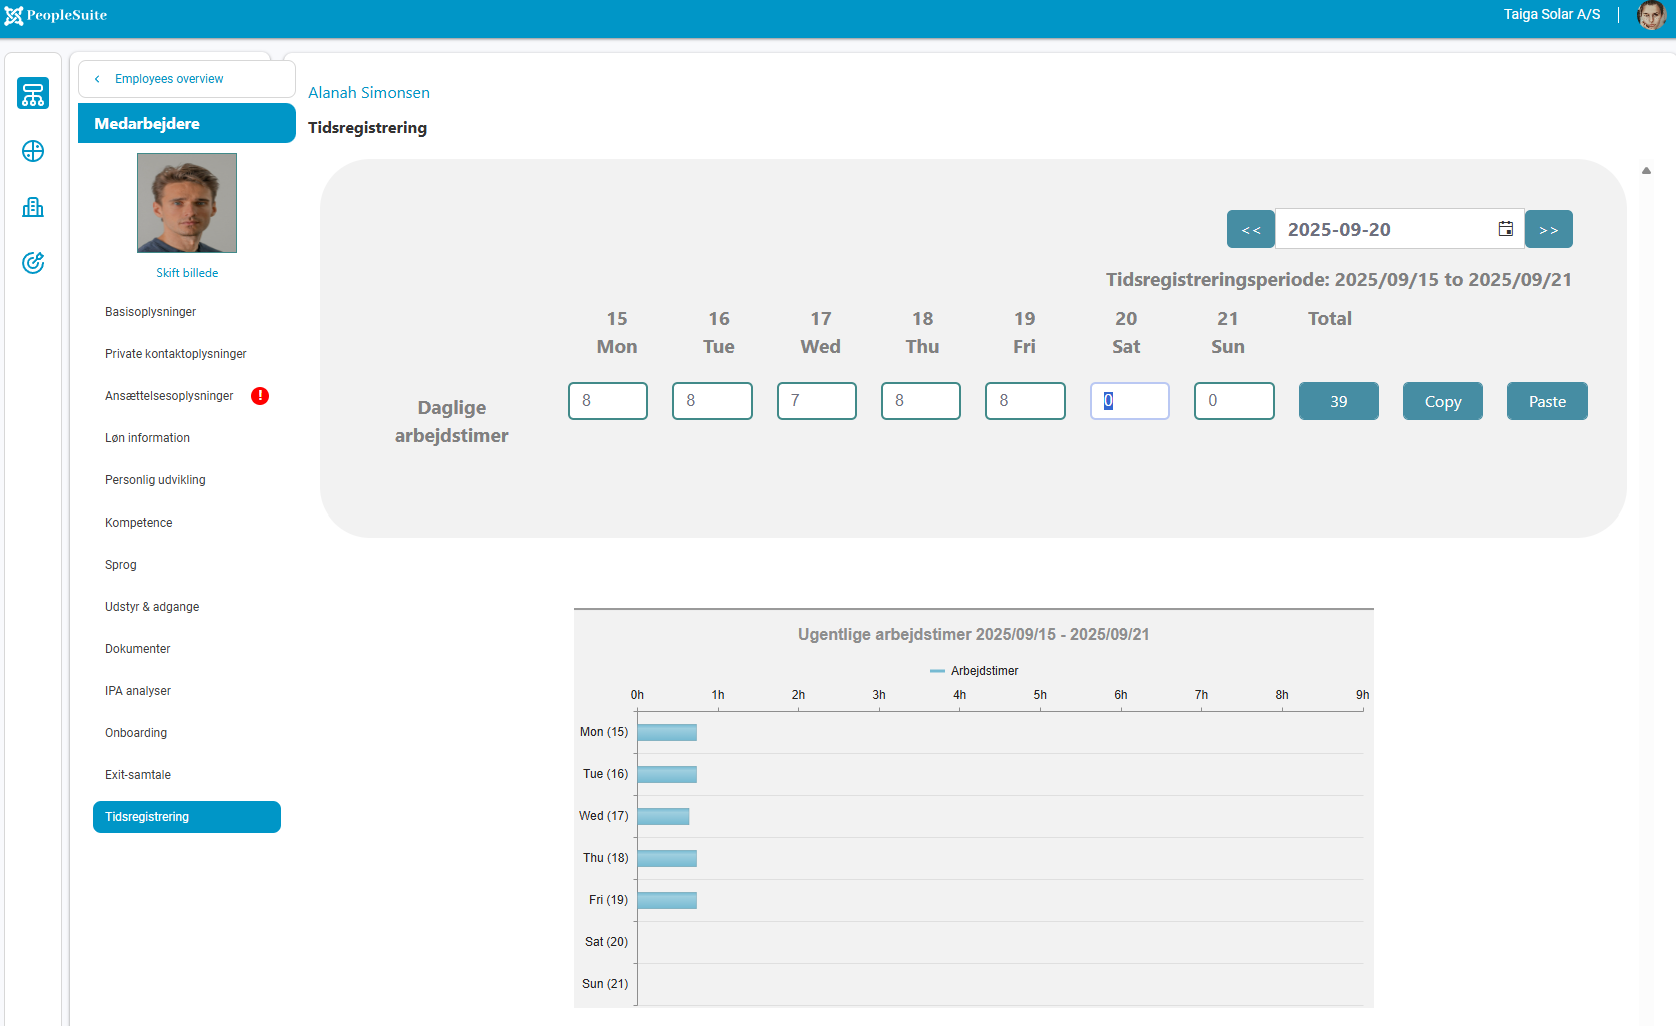Click the scroll up arrow at right

point(1646,171)
